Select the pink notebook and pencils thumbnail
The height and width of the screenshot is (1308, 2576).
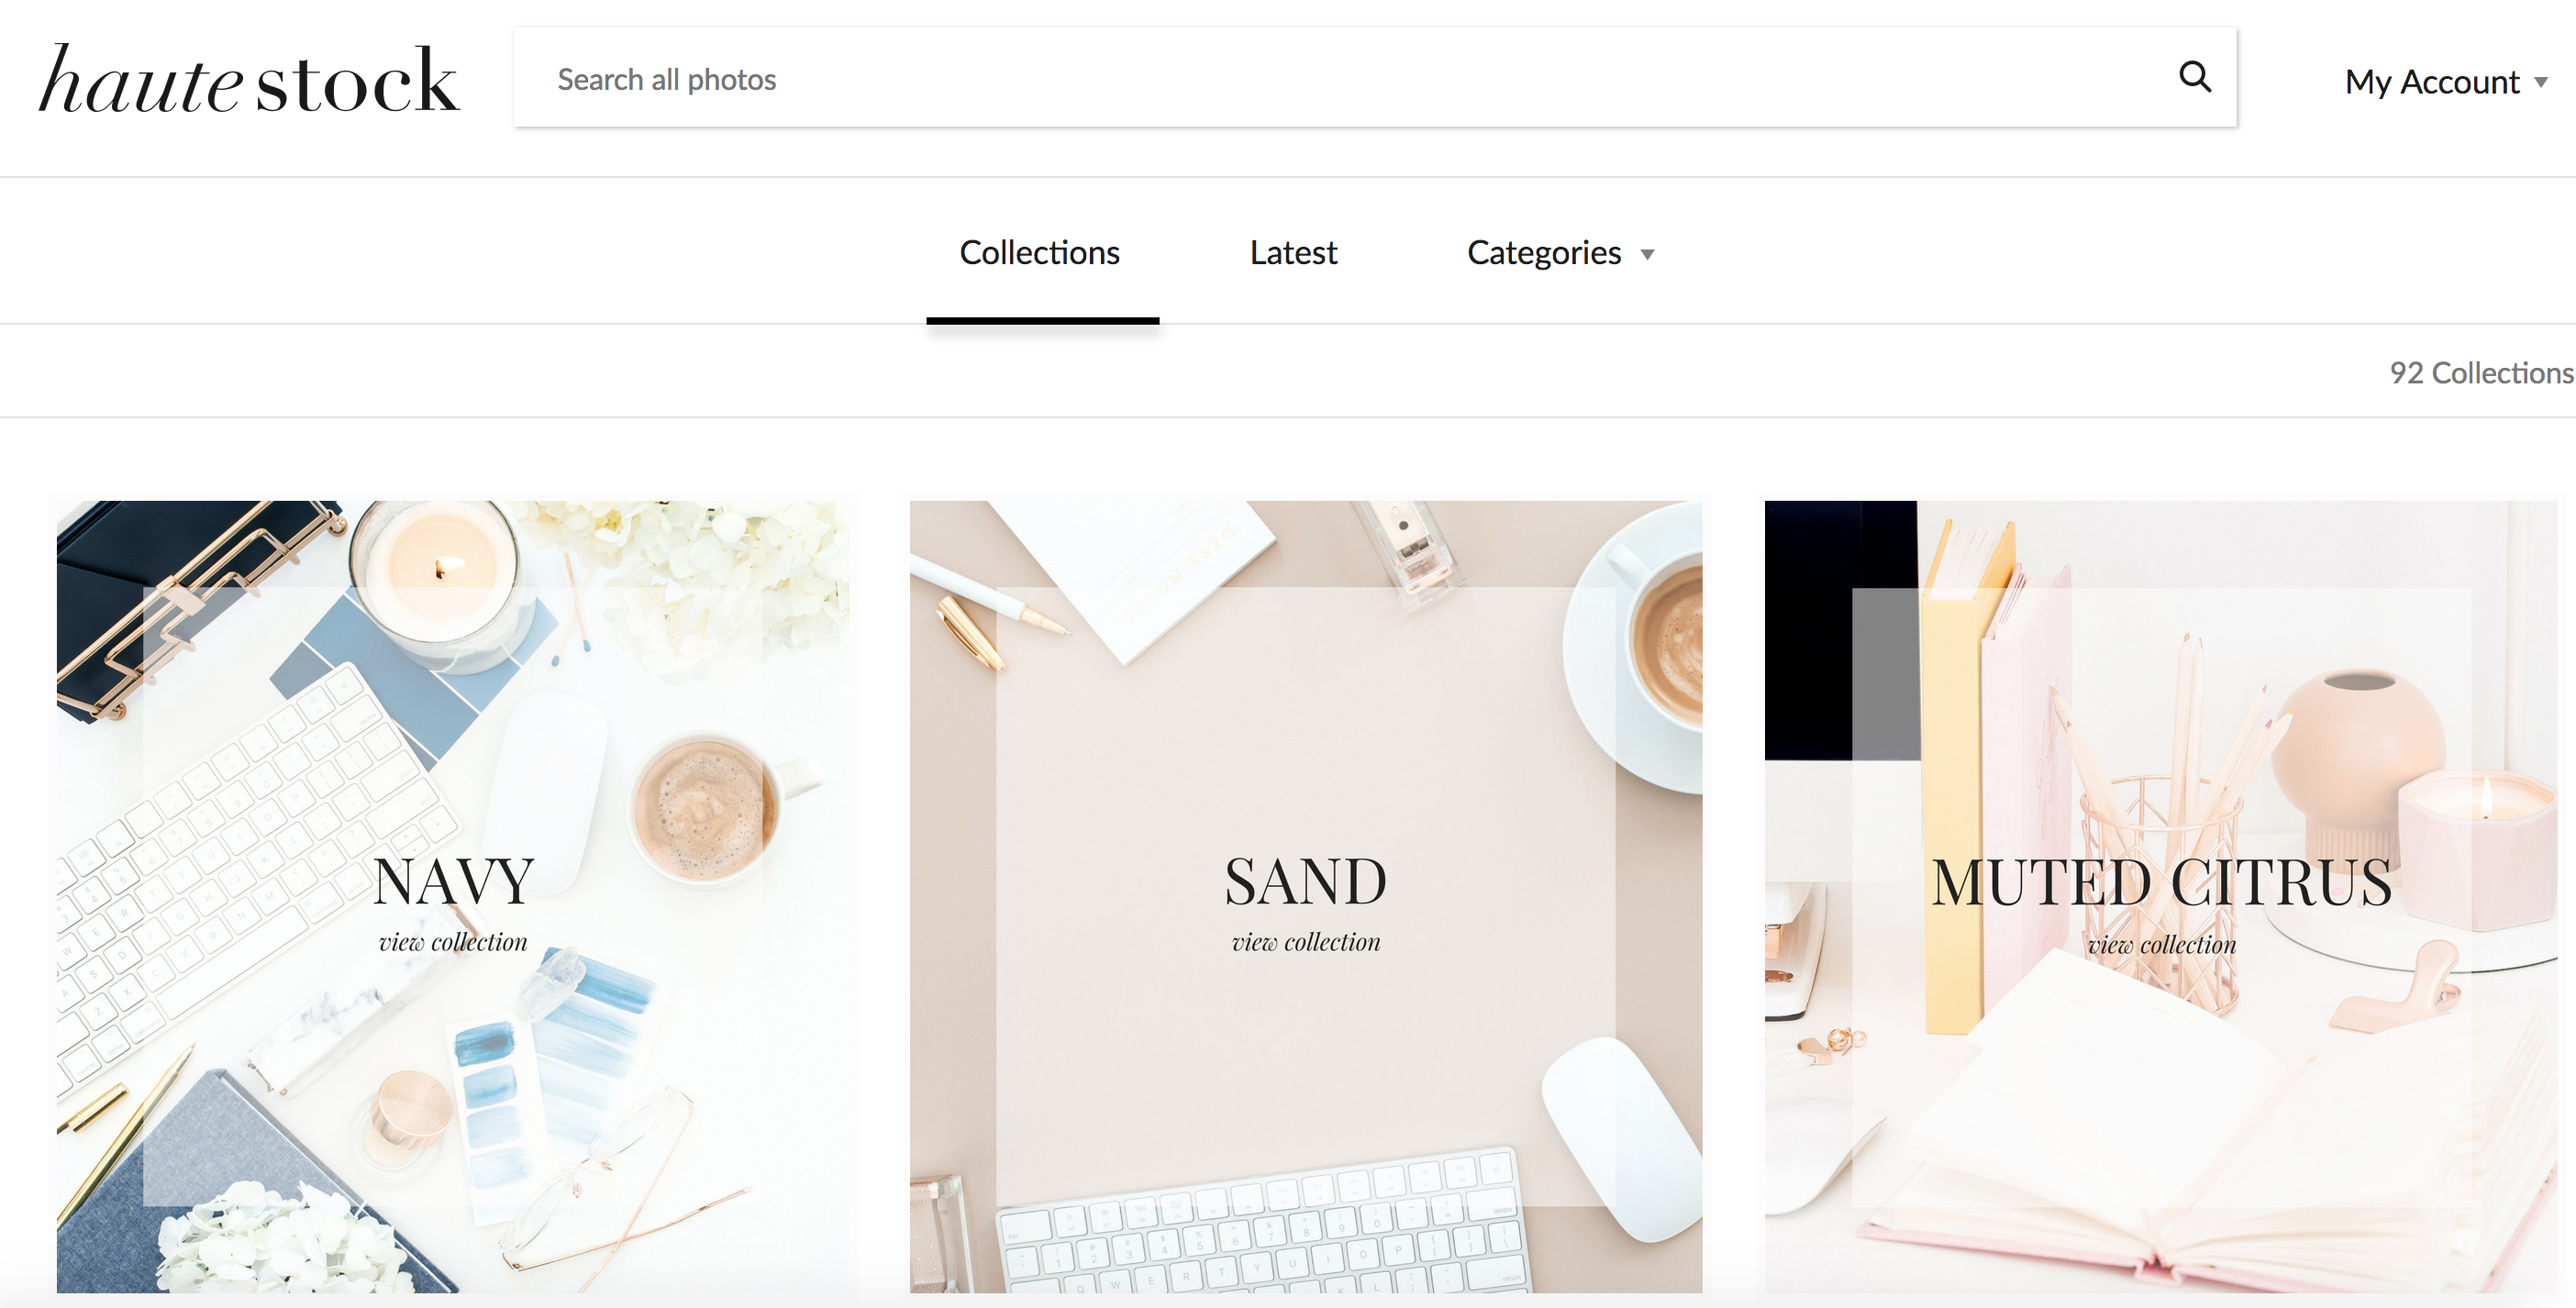2161,897
